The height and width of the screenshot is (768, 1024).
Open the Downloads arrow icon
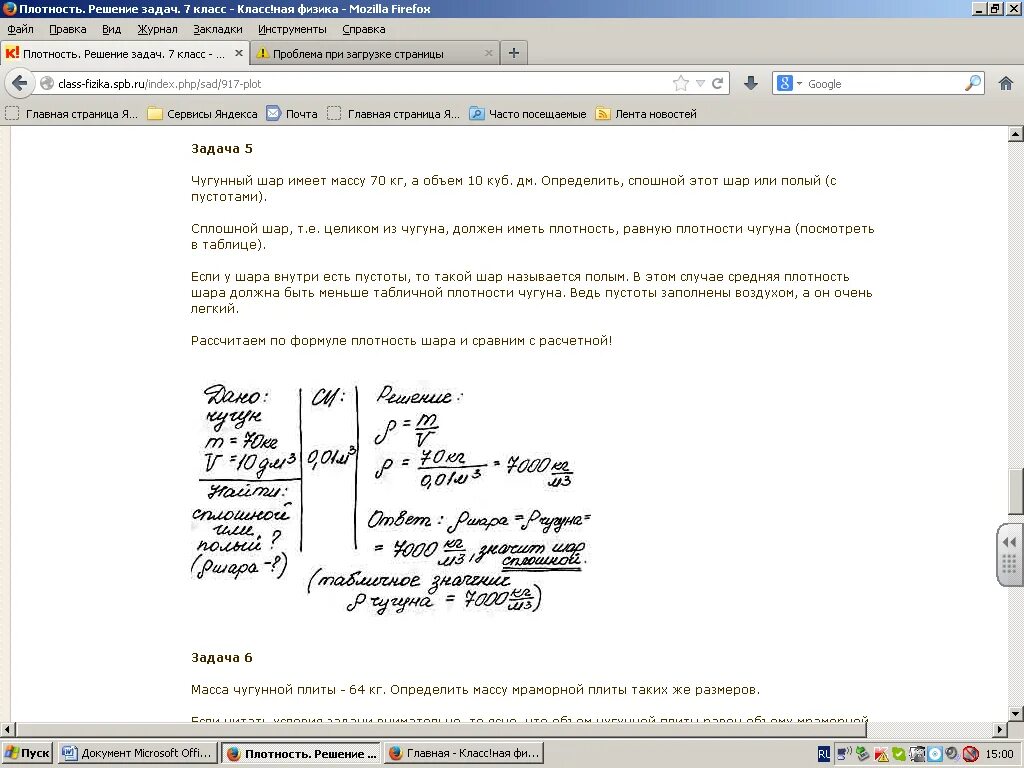(751, 83)
